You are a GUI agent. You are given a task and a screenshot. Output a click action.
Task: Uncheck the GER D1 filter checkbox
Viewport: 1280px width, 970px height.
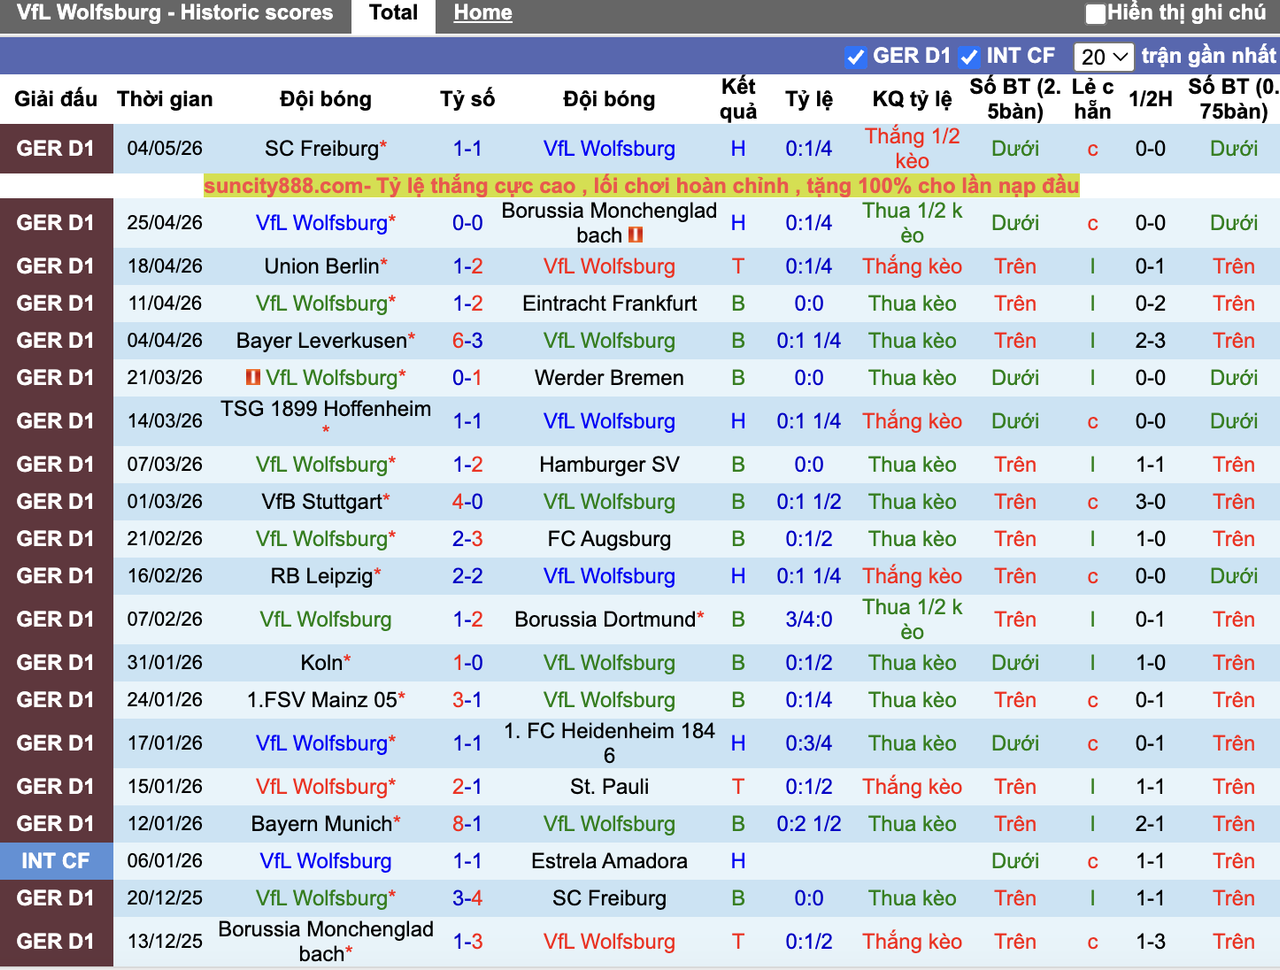(855, 56)
